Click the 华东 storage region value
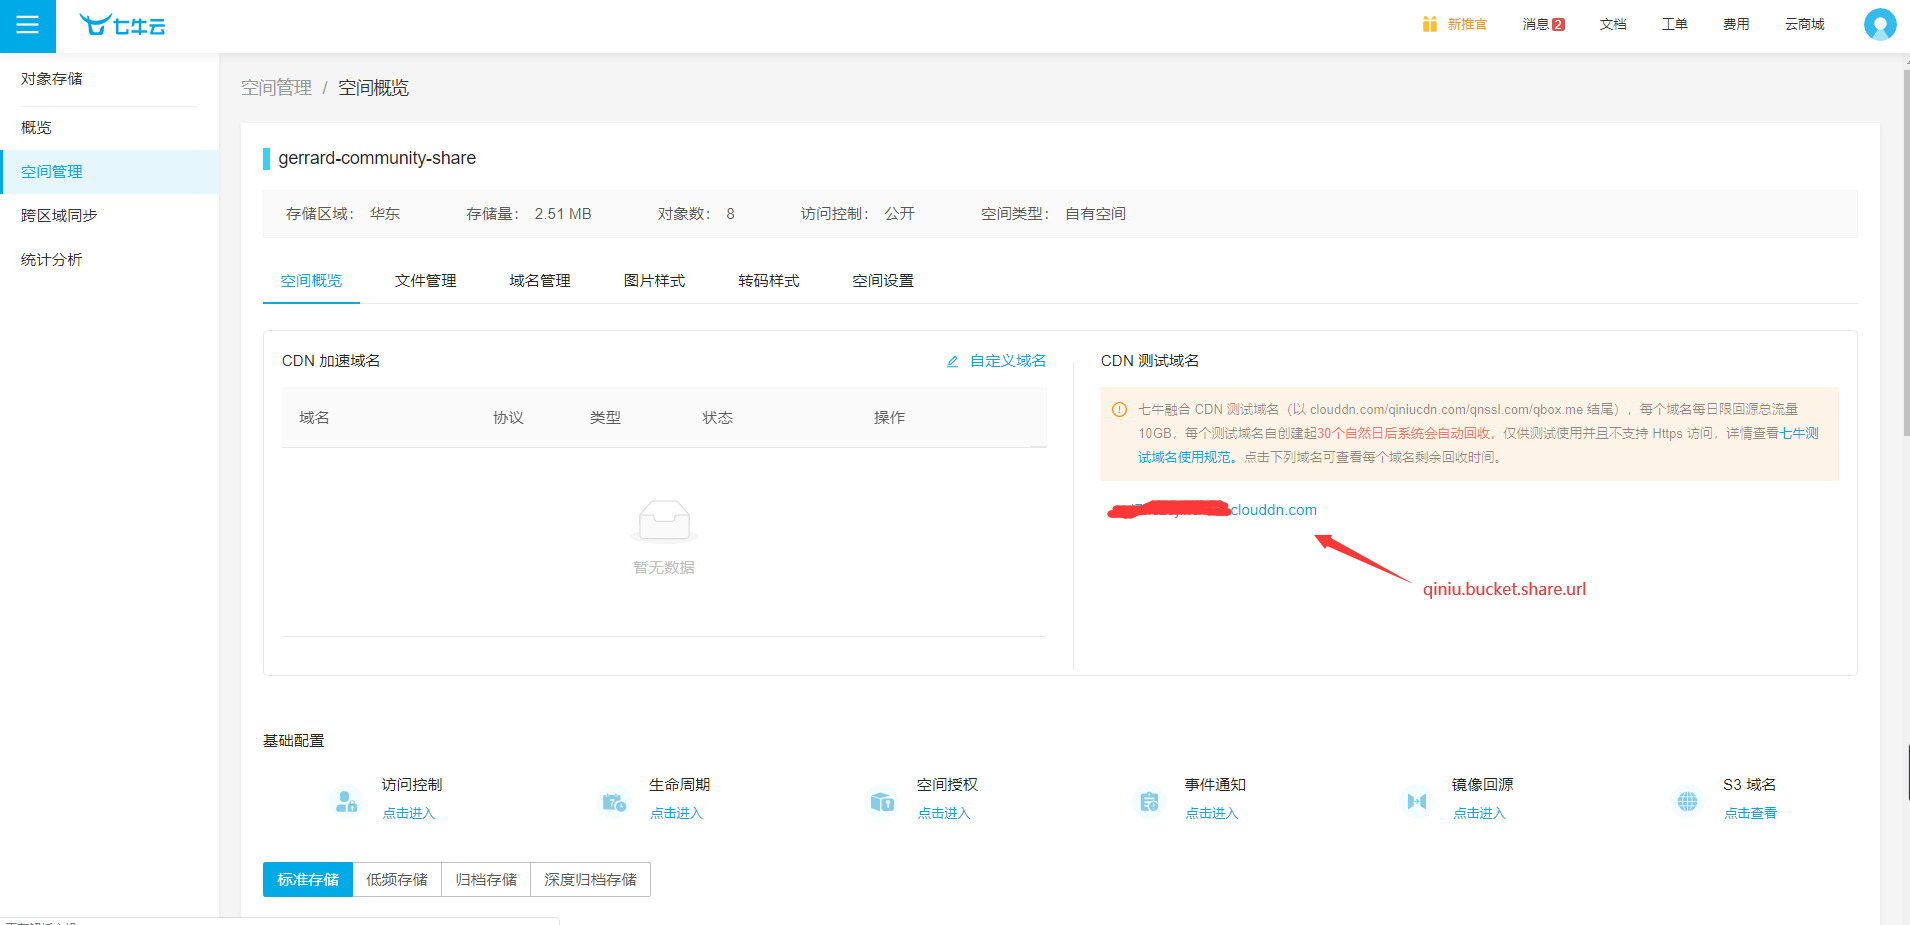Screen dimensions: 1910x925 [385, 214]
